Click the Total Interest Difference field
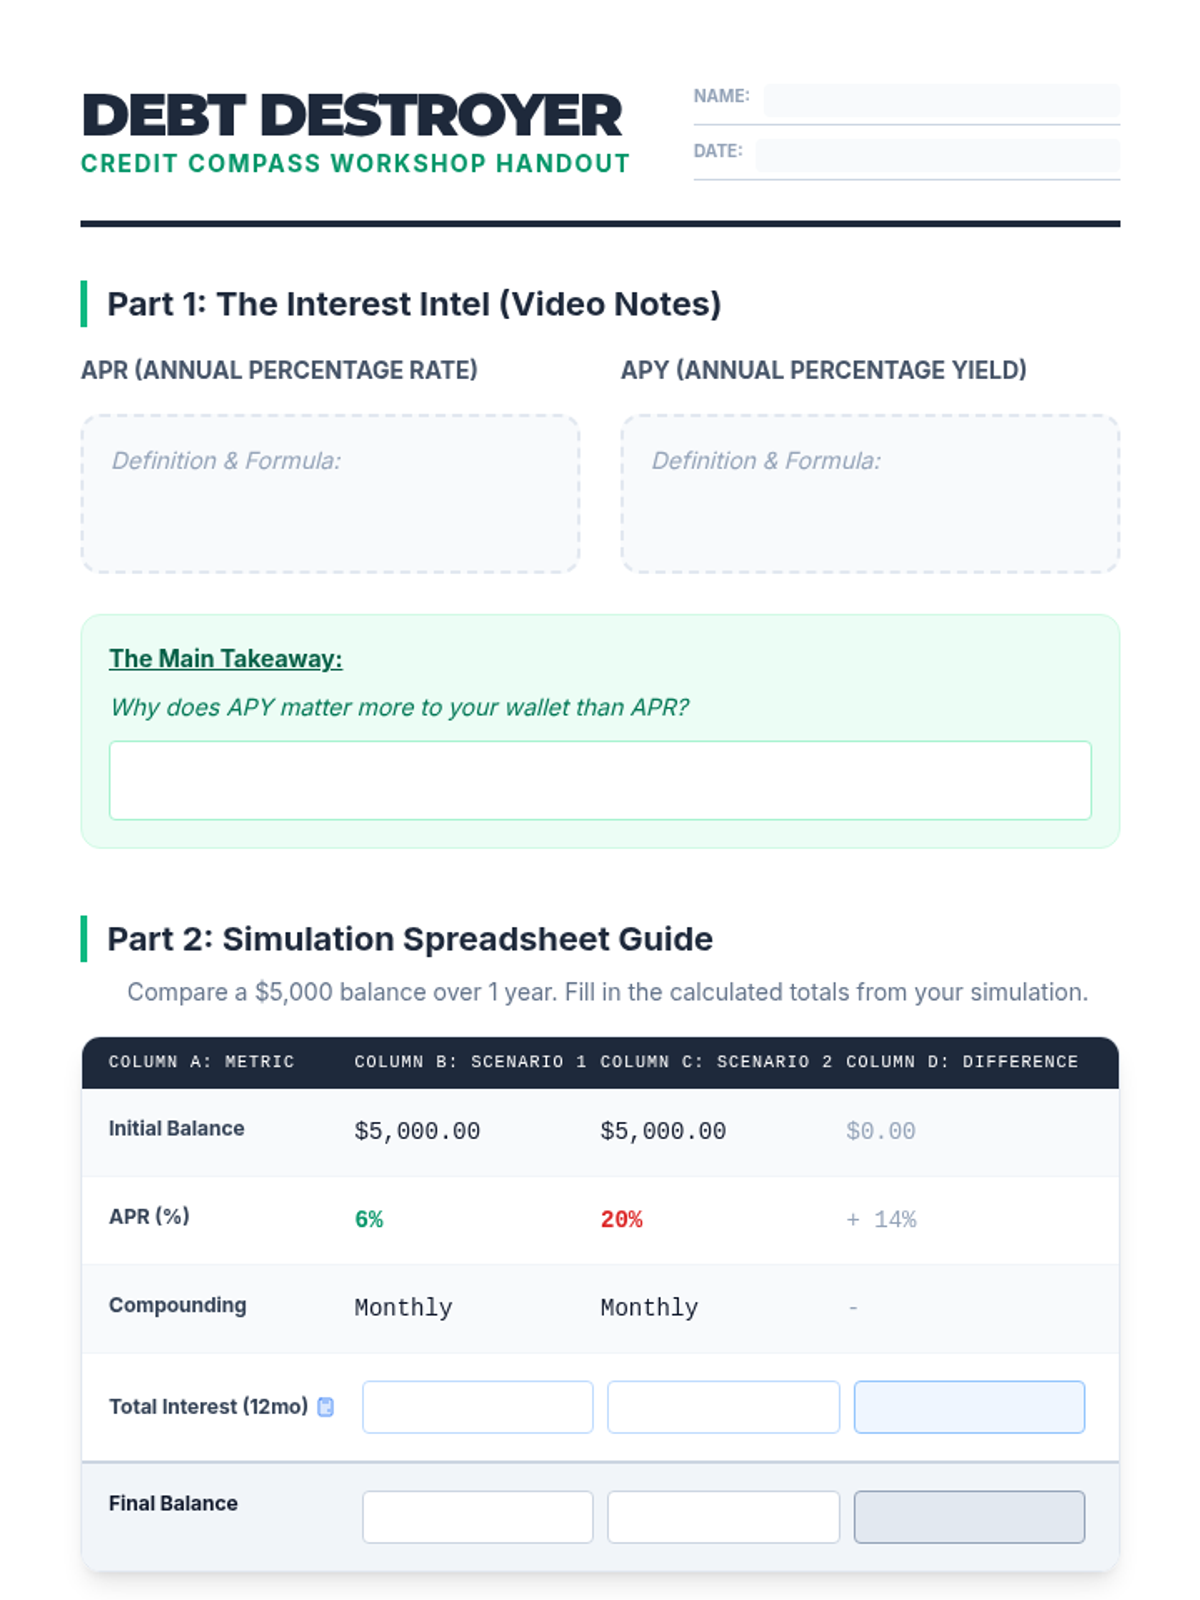Image resolution: width=1200 pixels, height=1600 pixels. click(969, 1407)
